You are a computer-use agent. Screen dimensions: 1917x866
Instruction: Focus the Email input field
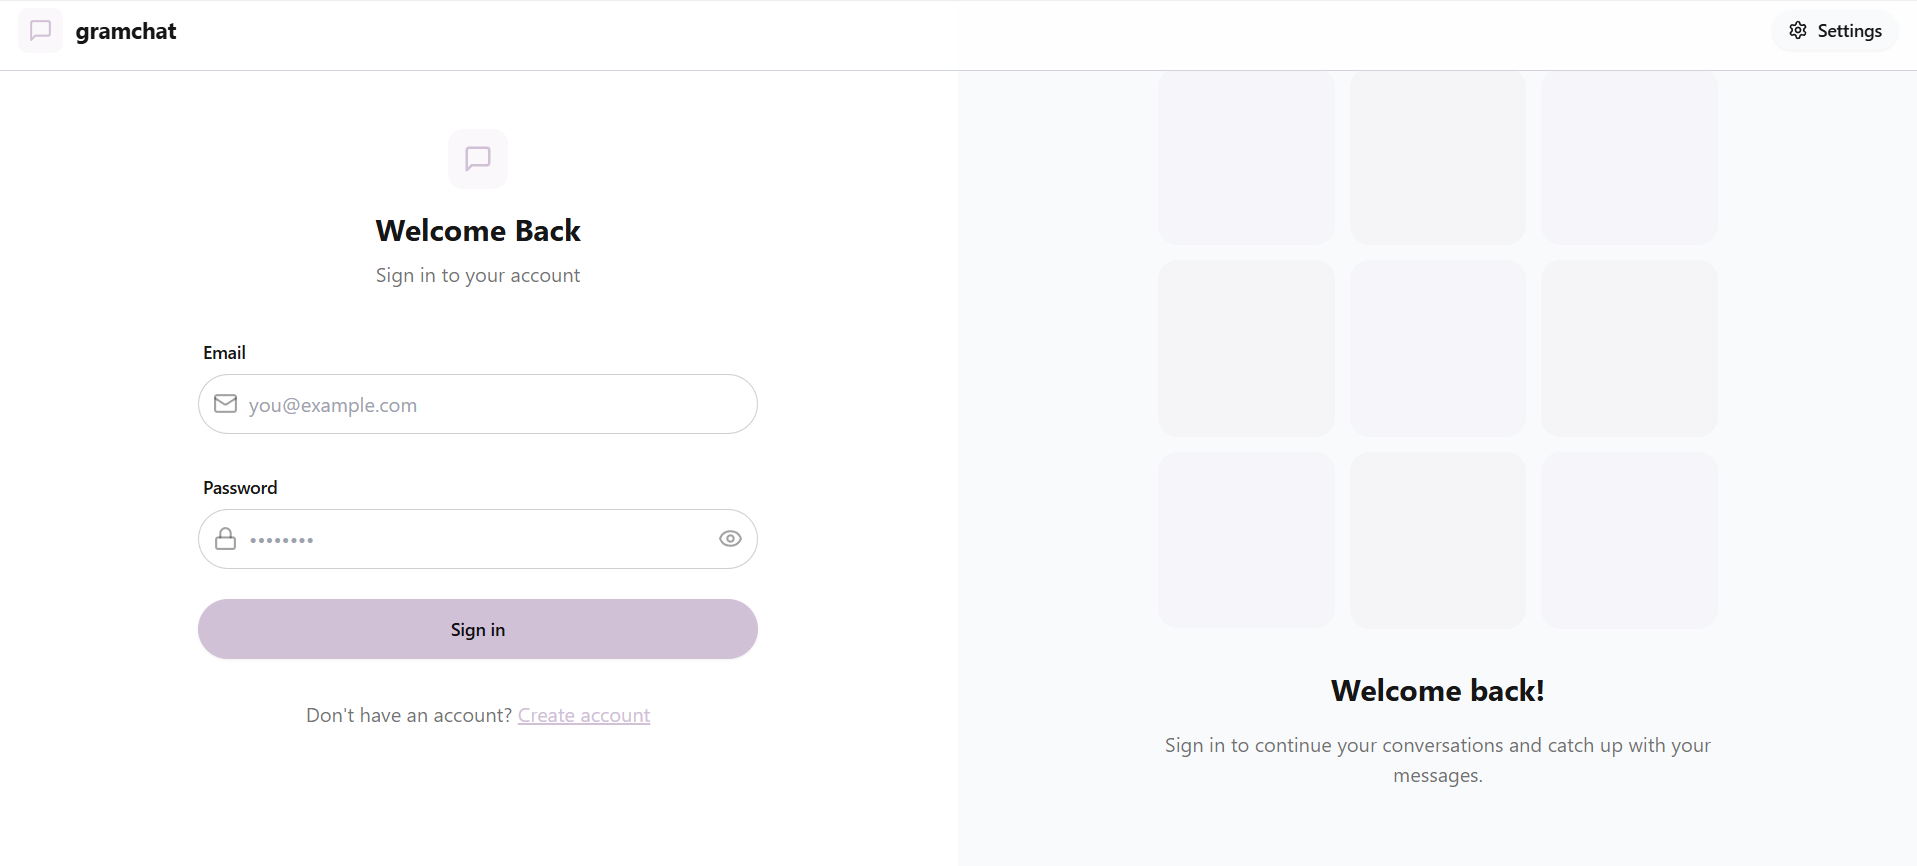pos(490,405)
